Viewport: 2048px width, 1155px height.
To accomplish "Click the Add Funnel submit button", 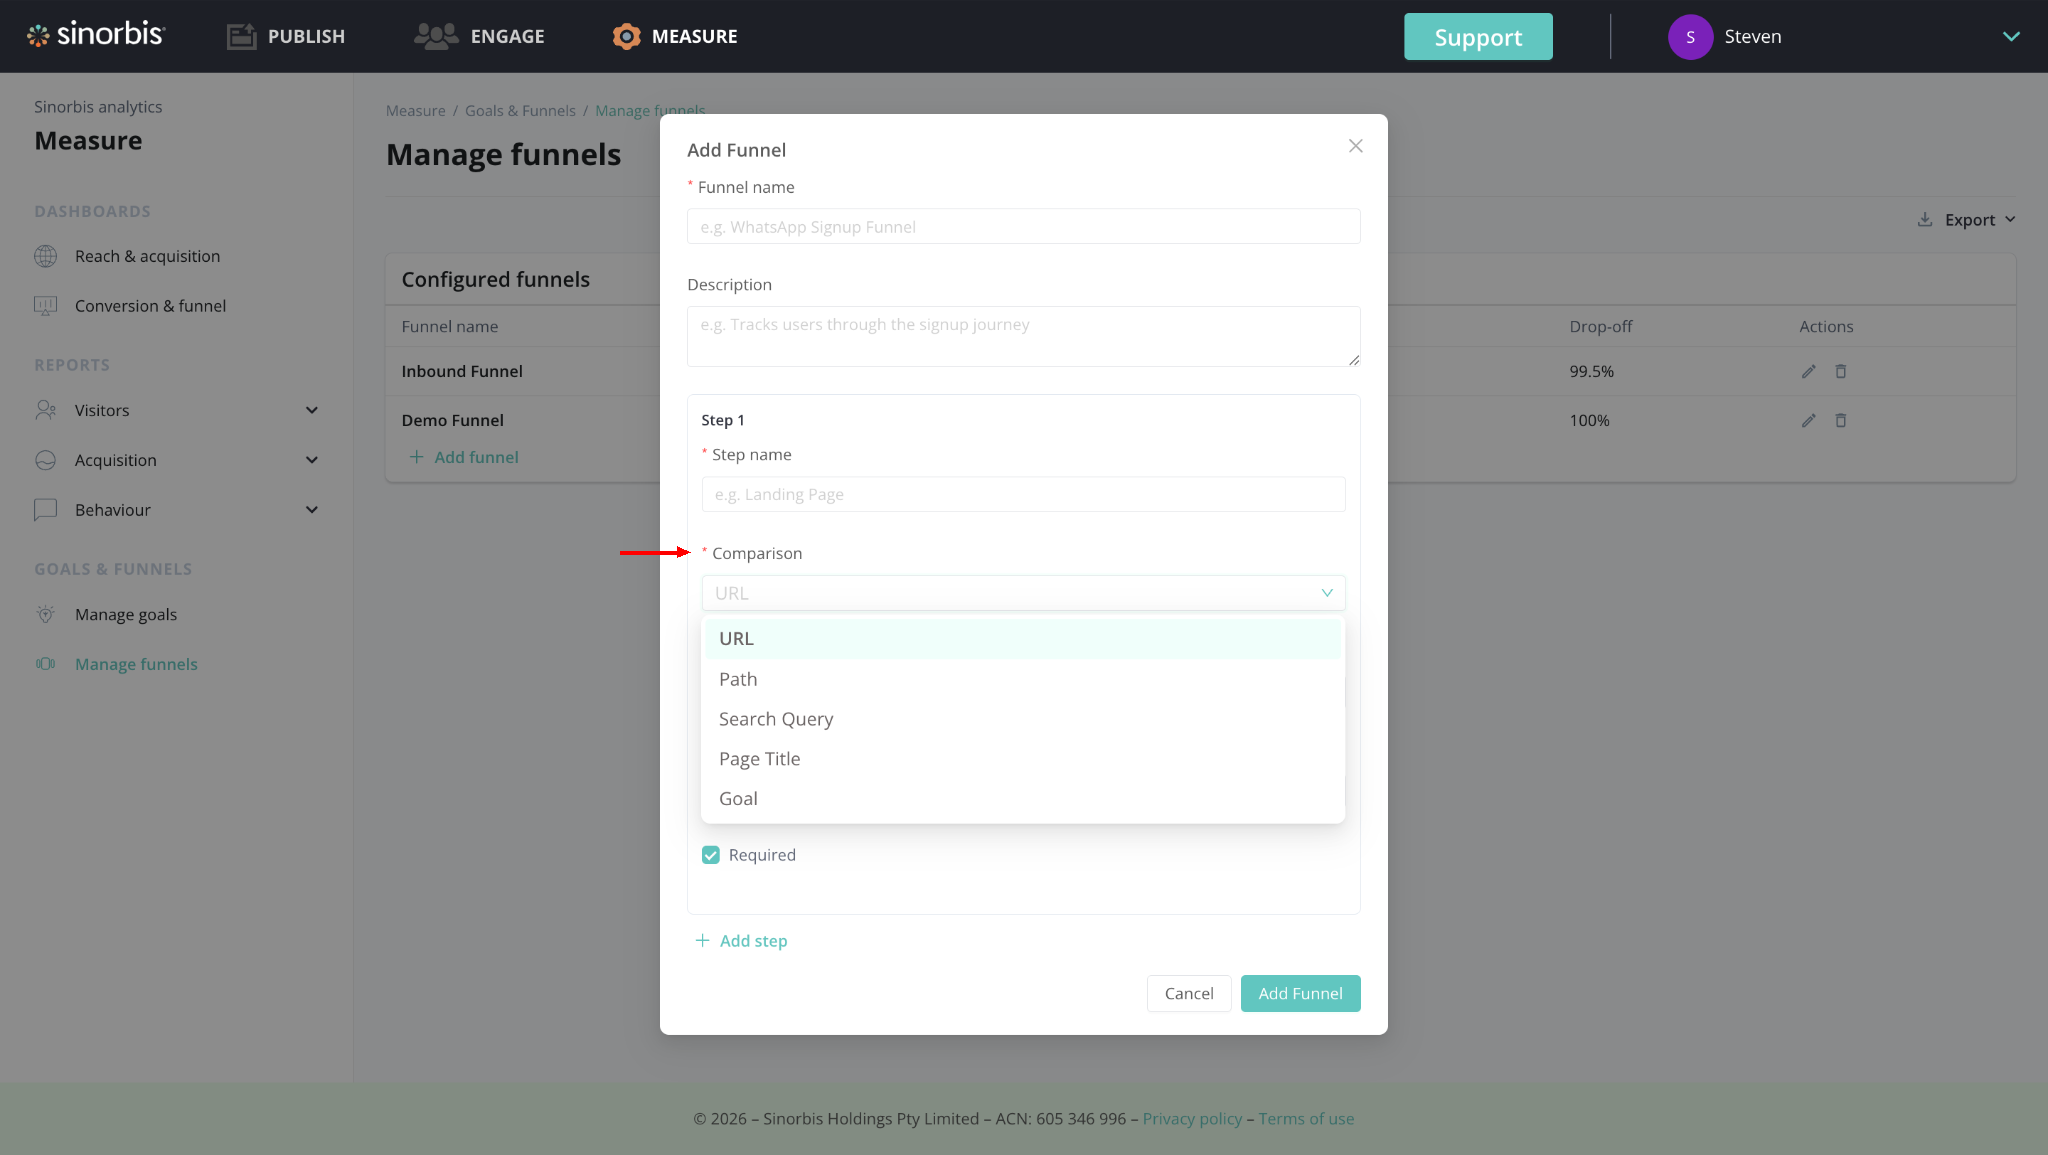I will pyautogui.click(x=1300, y=993).
